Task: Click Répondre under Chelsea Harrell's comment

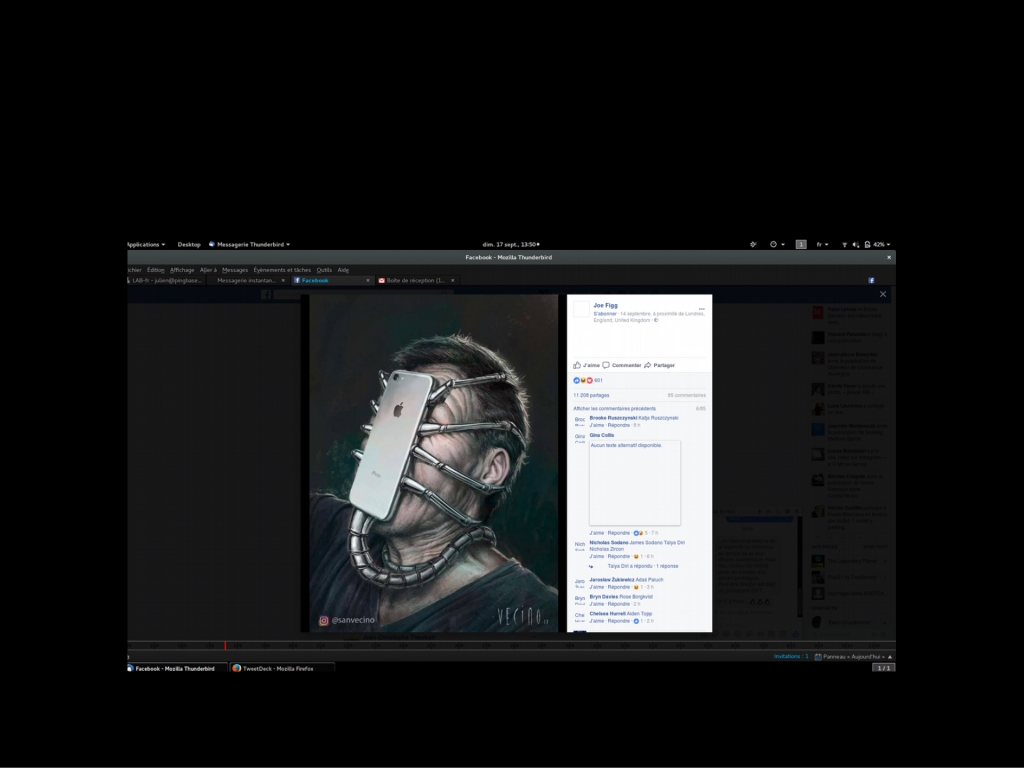Action: 618,621
